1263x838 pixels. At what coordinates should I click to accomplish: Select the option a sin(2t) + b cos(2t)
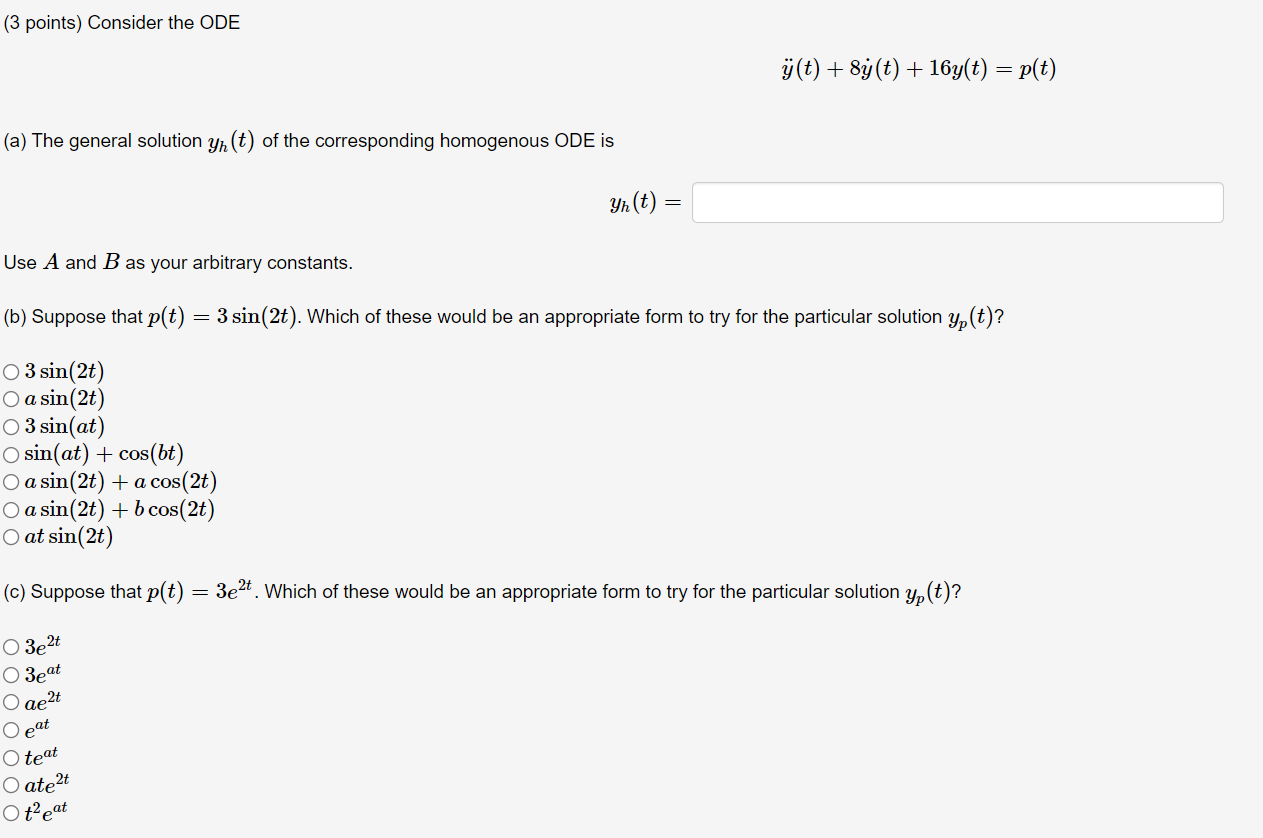tap(11, 509)
